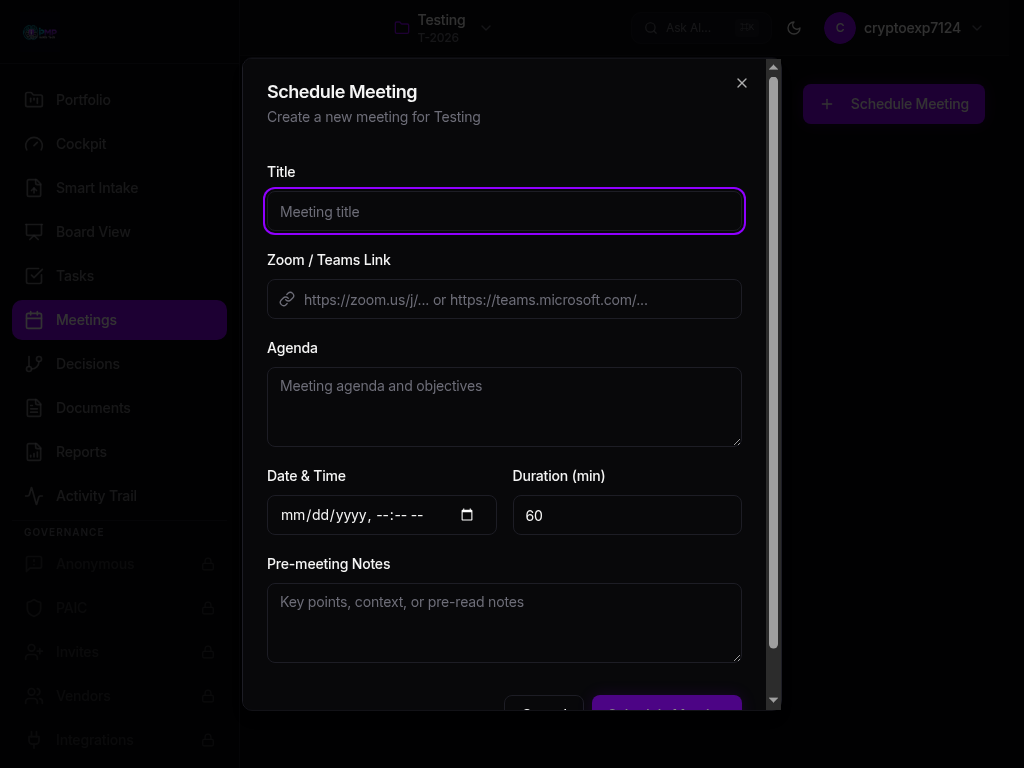Click the Ask AI search box
Screen dimensions: 1024x768
click(x=701, y=28)
